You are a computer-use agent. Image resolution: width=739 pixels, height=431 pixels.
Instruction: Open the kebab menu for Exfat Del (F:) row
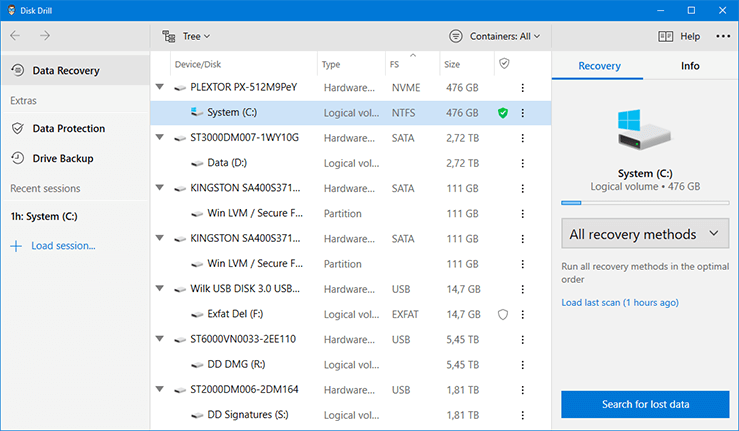[522, 315]
